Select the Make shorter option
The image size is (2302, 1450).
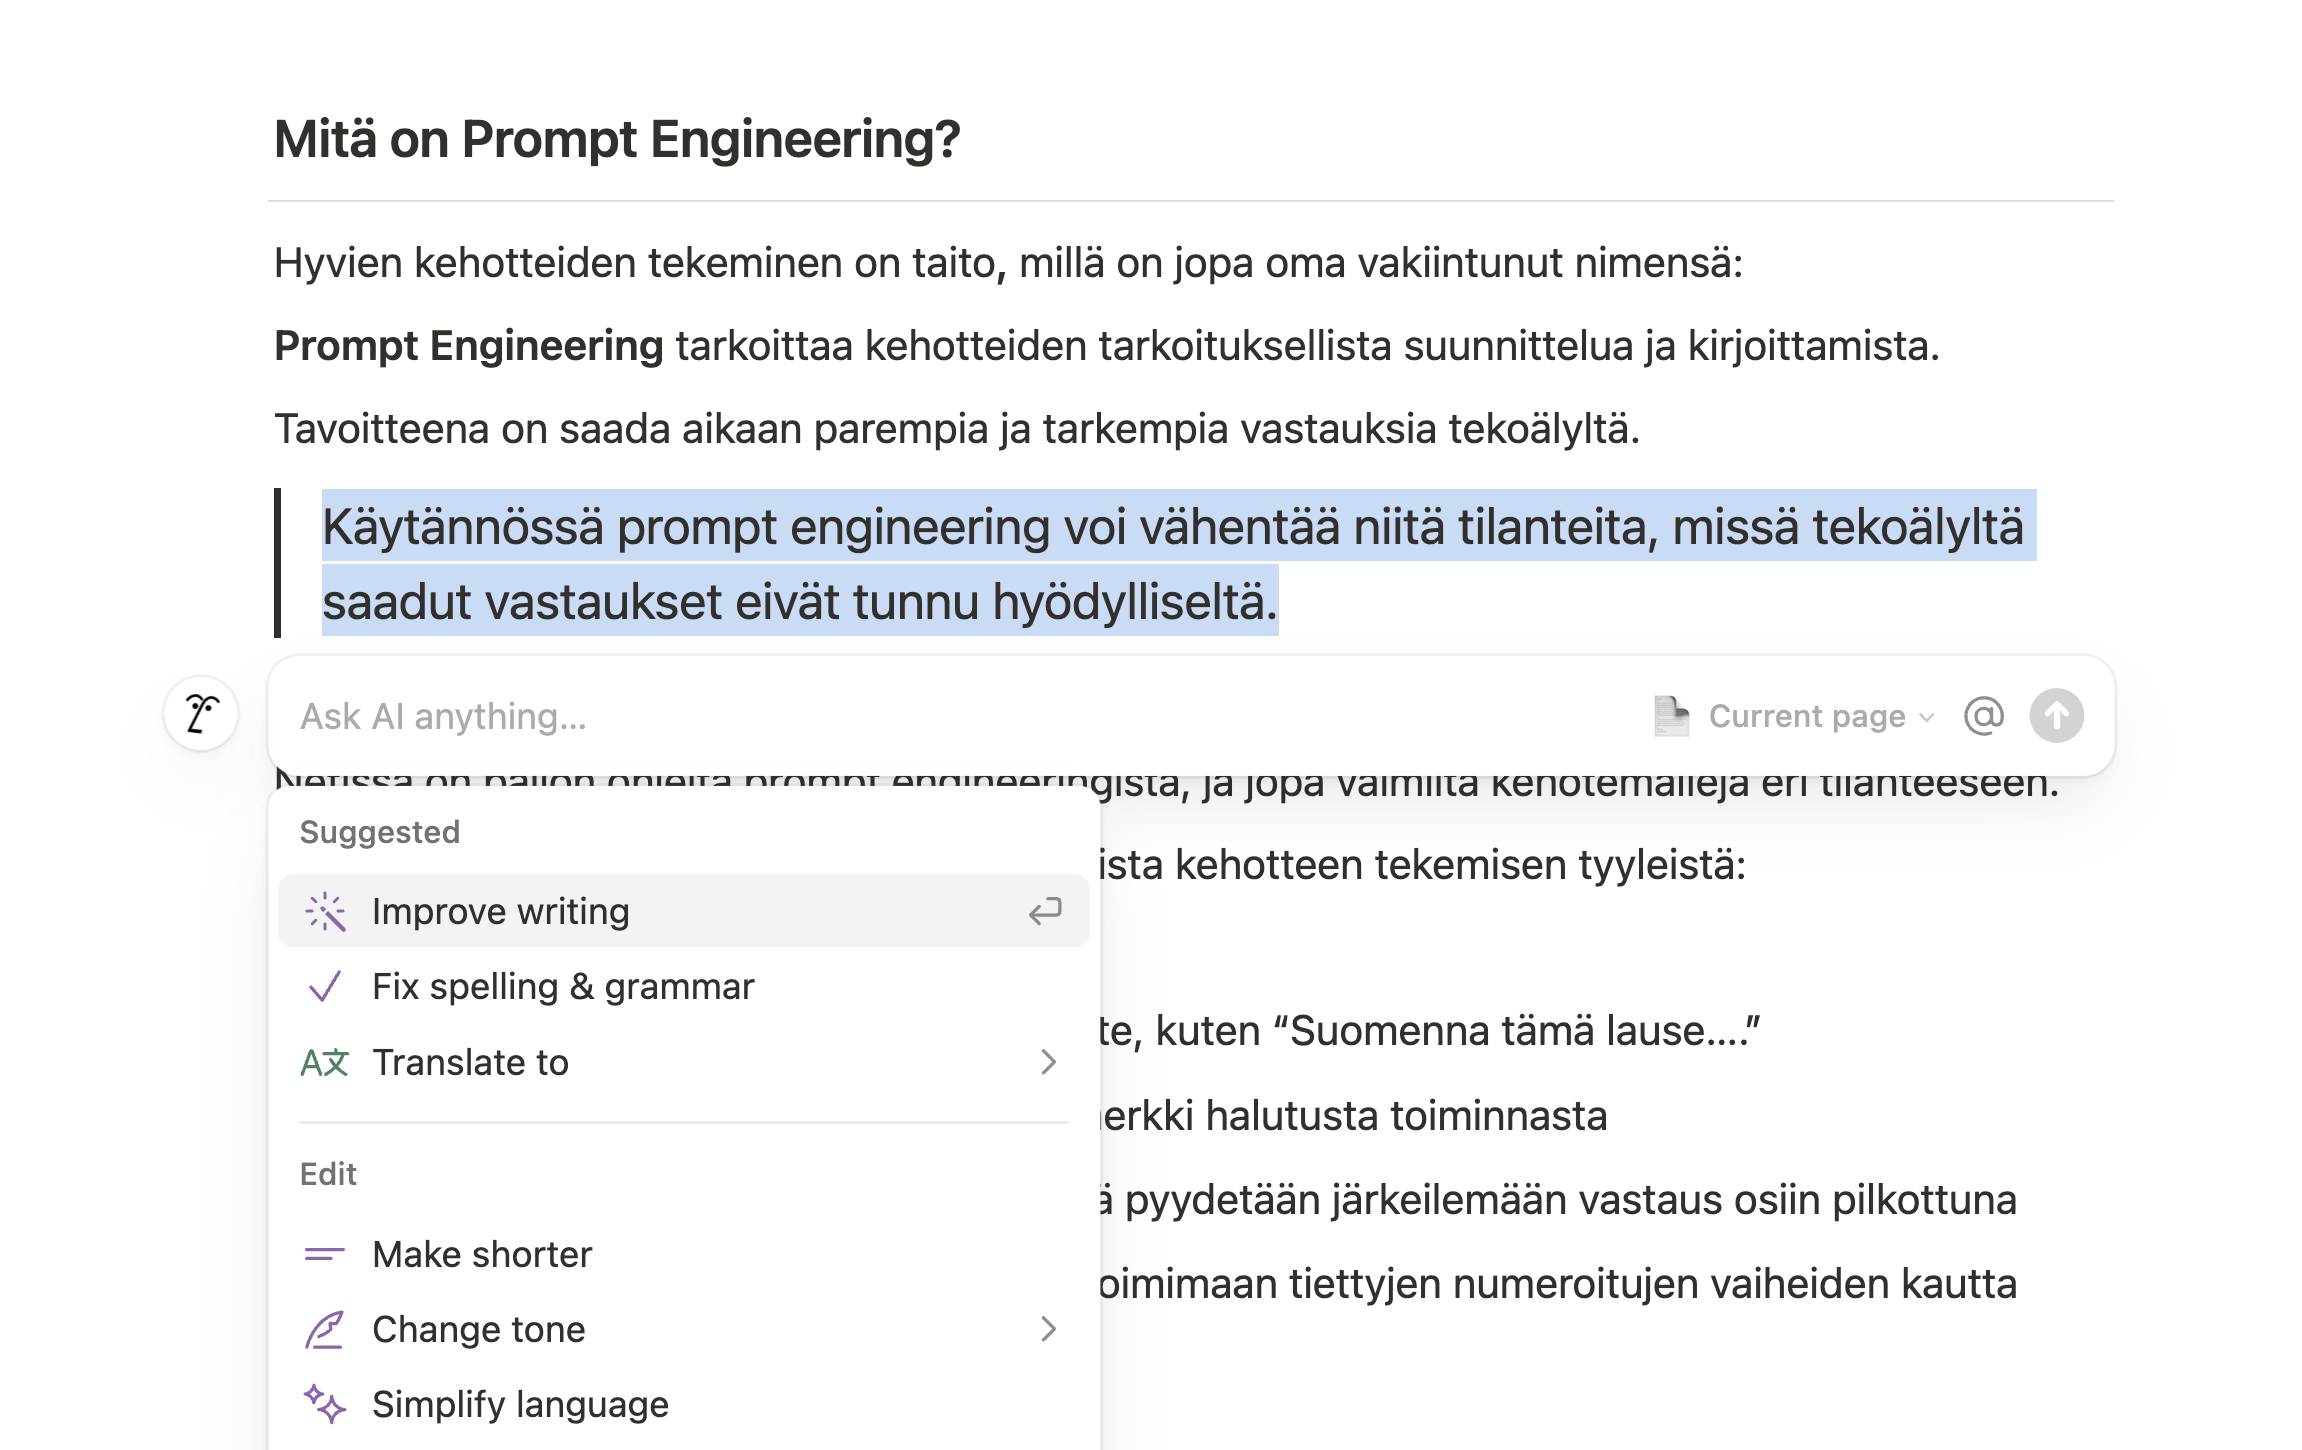[x=482, y=1254]
